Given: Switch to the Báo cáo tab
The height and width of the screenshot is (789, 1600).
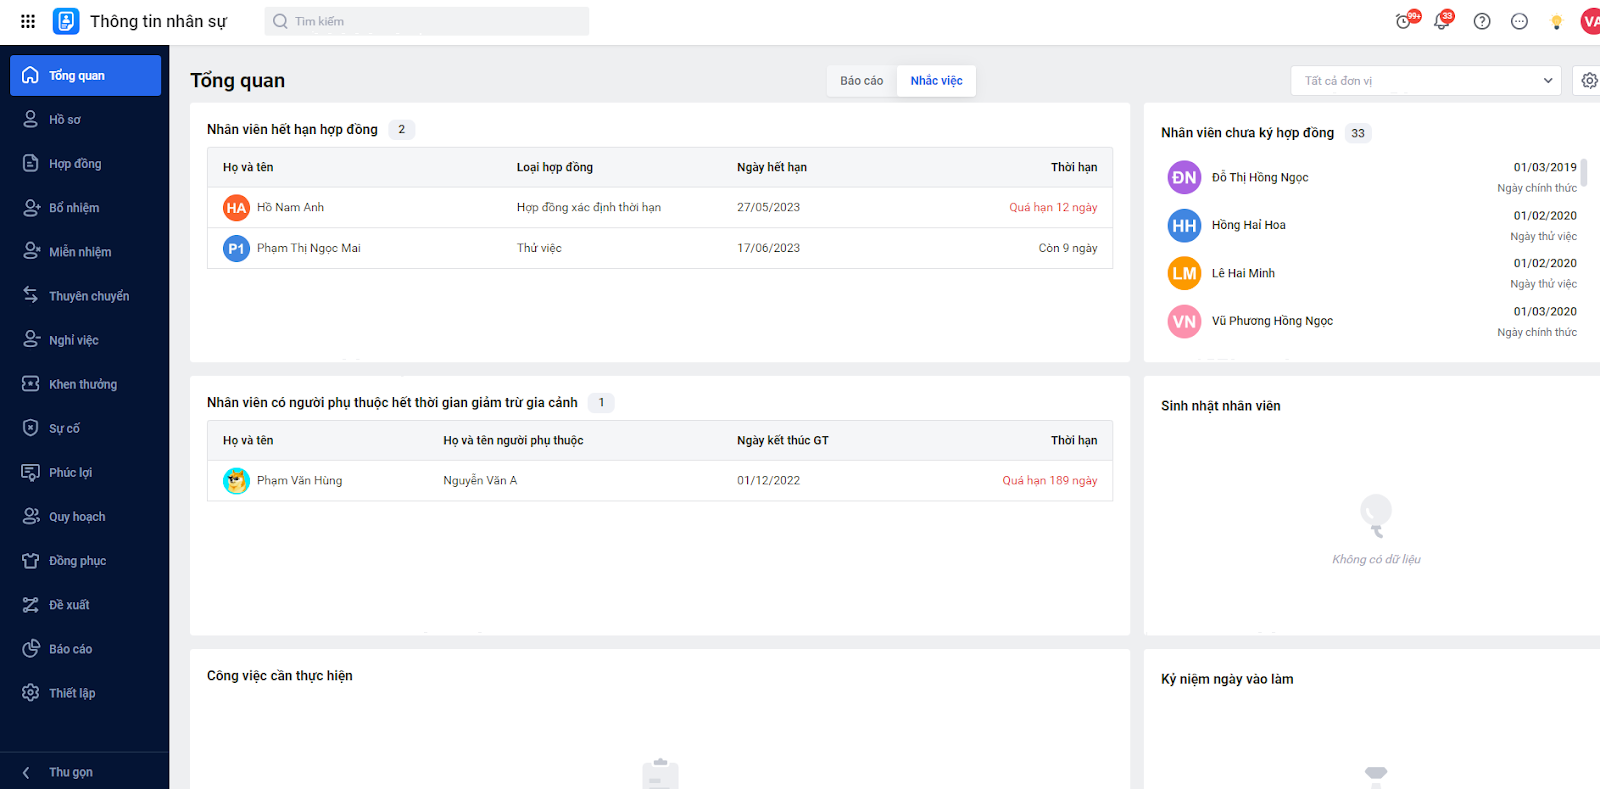Looking at the screenshot, I should coord(861,81).
